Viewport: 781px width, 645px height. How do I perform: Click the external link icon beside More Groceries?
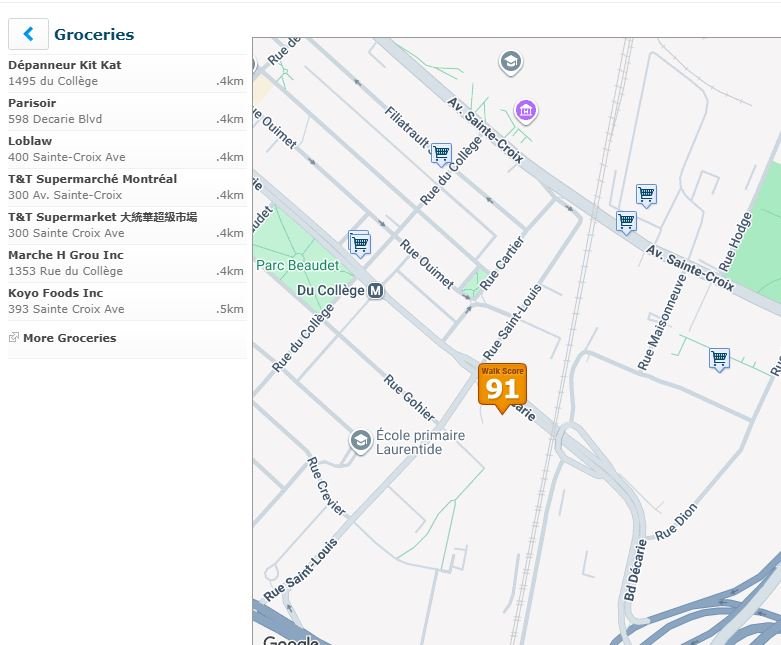click(x=13, y=338)
